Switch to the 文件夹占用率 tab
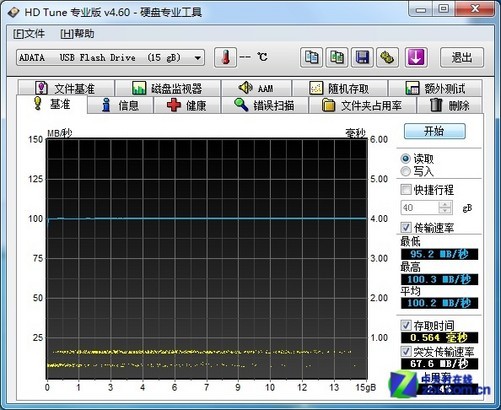This screenshot has height=410, width=501. [x=362, y=105]
